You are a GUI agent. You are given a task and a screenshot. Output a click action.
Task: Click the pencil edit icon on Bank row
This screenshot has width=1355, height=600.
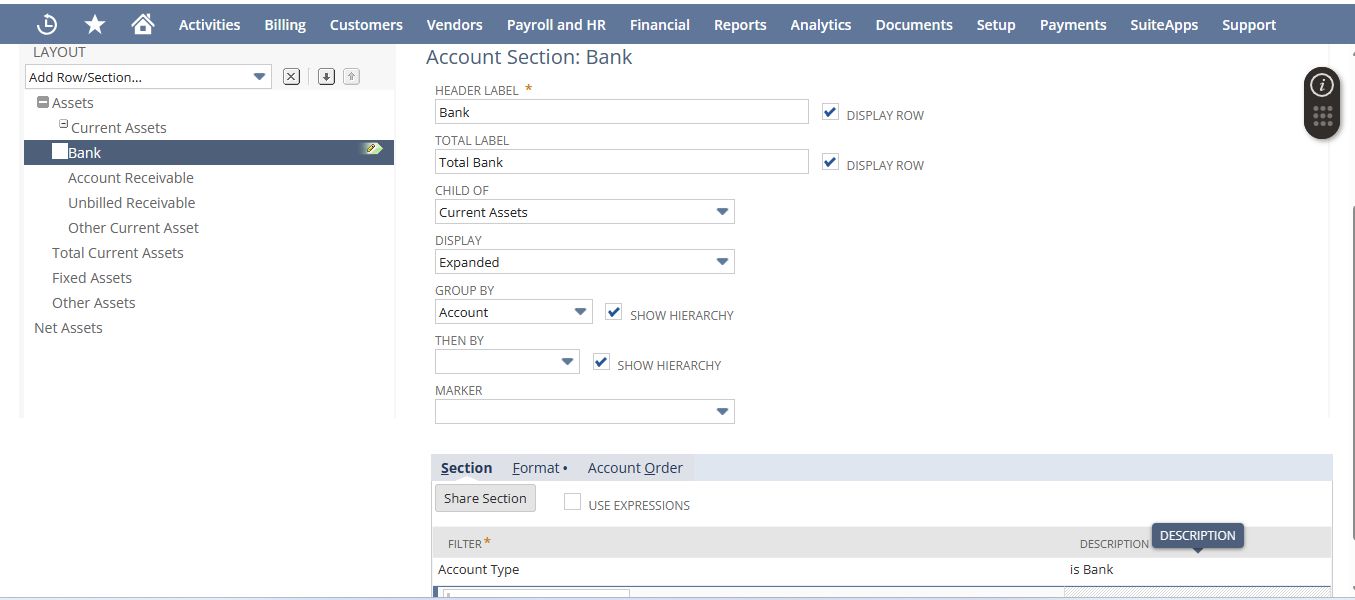(372, 149)
